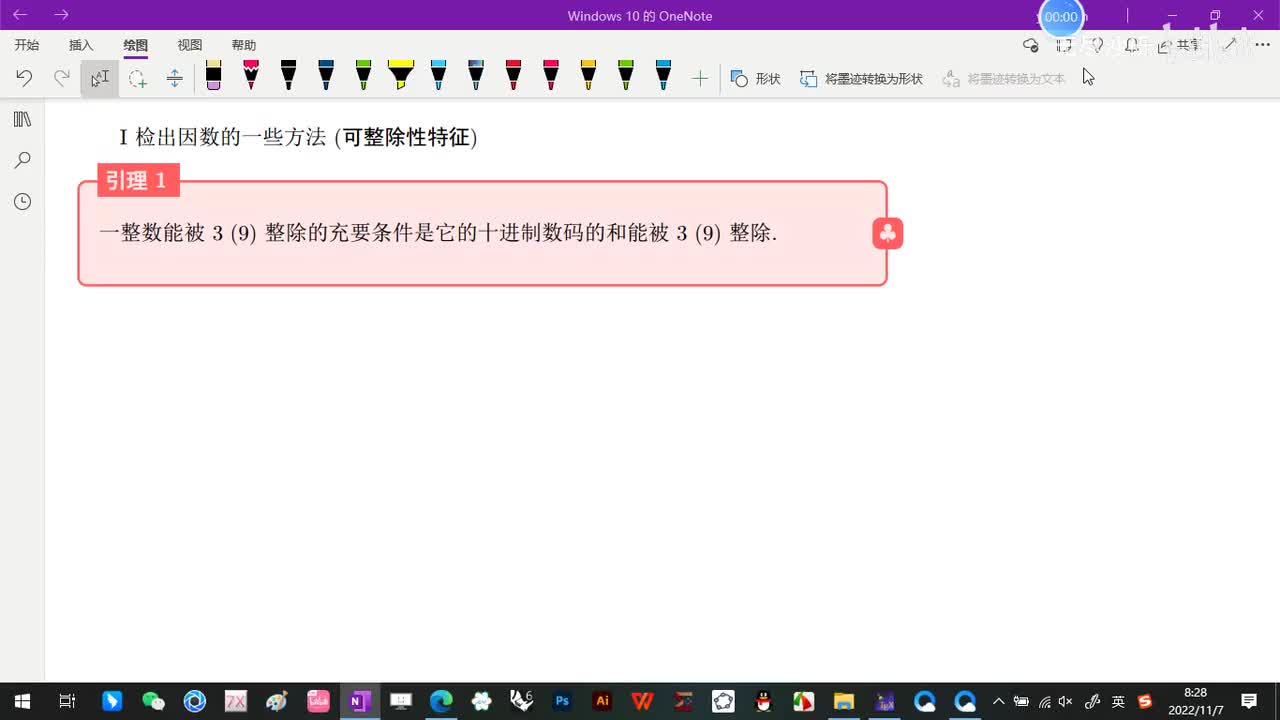Check the cloud sync status icon
This screenshot has width=1280, height=720.
(1031, 45)
